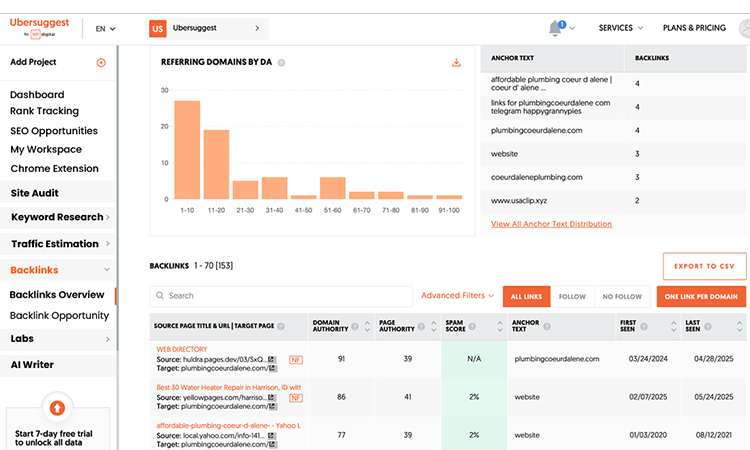Click the 1-10 DA bar in chart
The width and height of the screenshot is (750, 450).
click(187, 150)
